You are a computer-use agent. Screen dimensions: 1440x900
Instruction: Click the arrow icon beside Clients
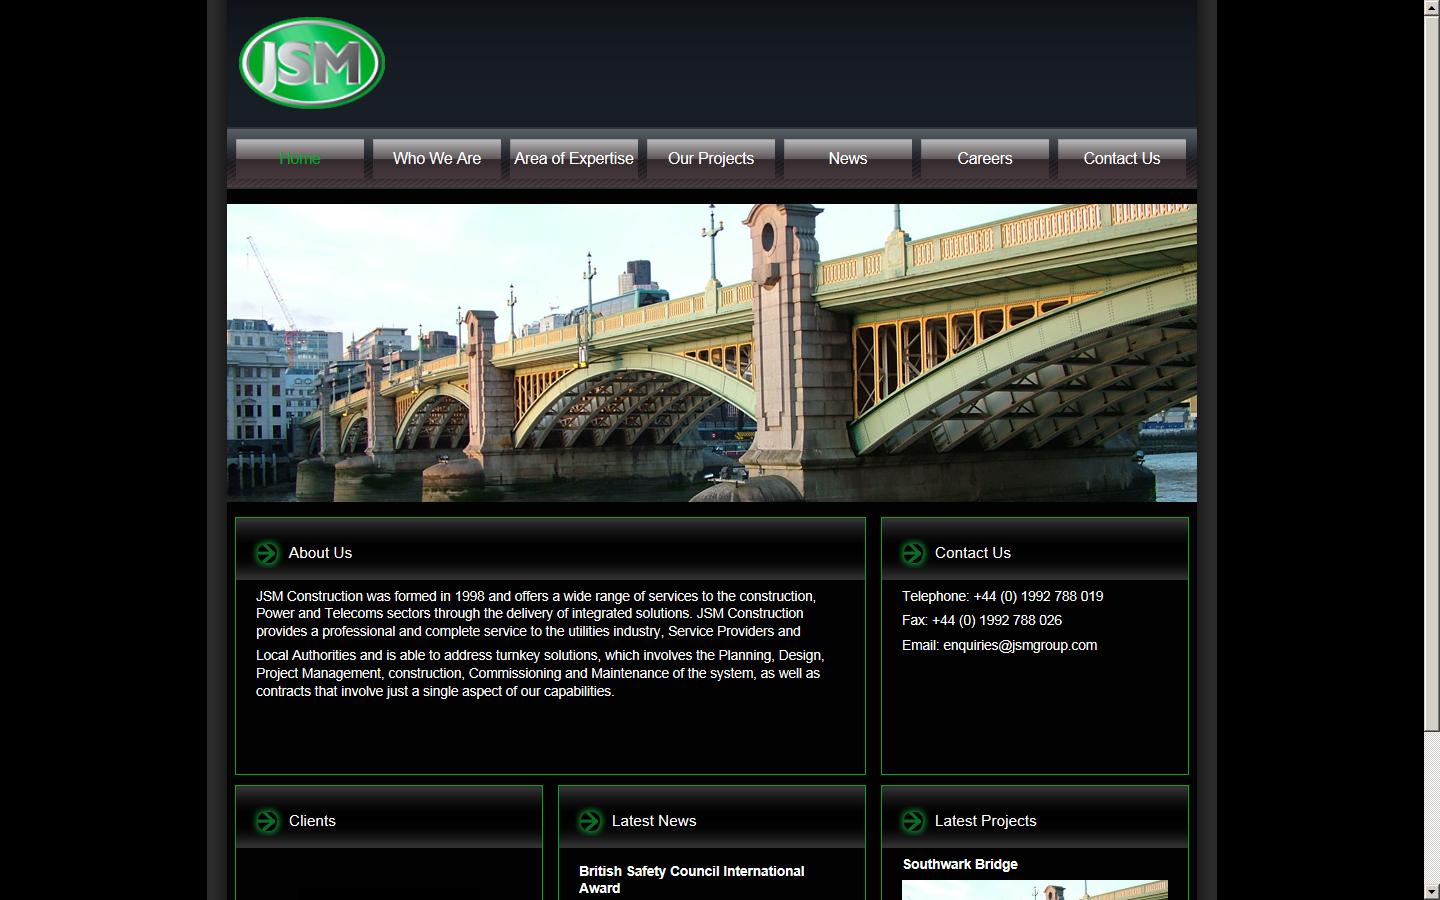[x=266, y=820]
